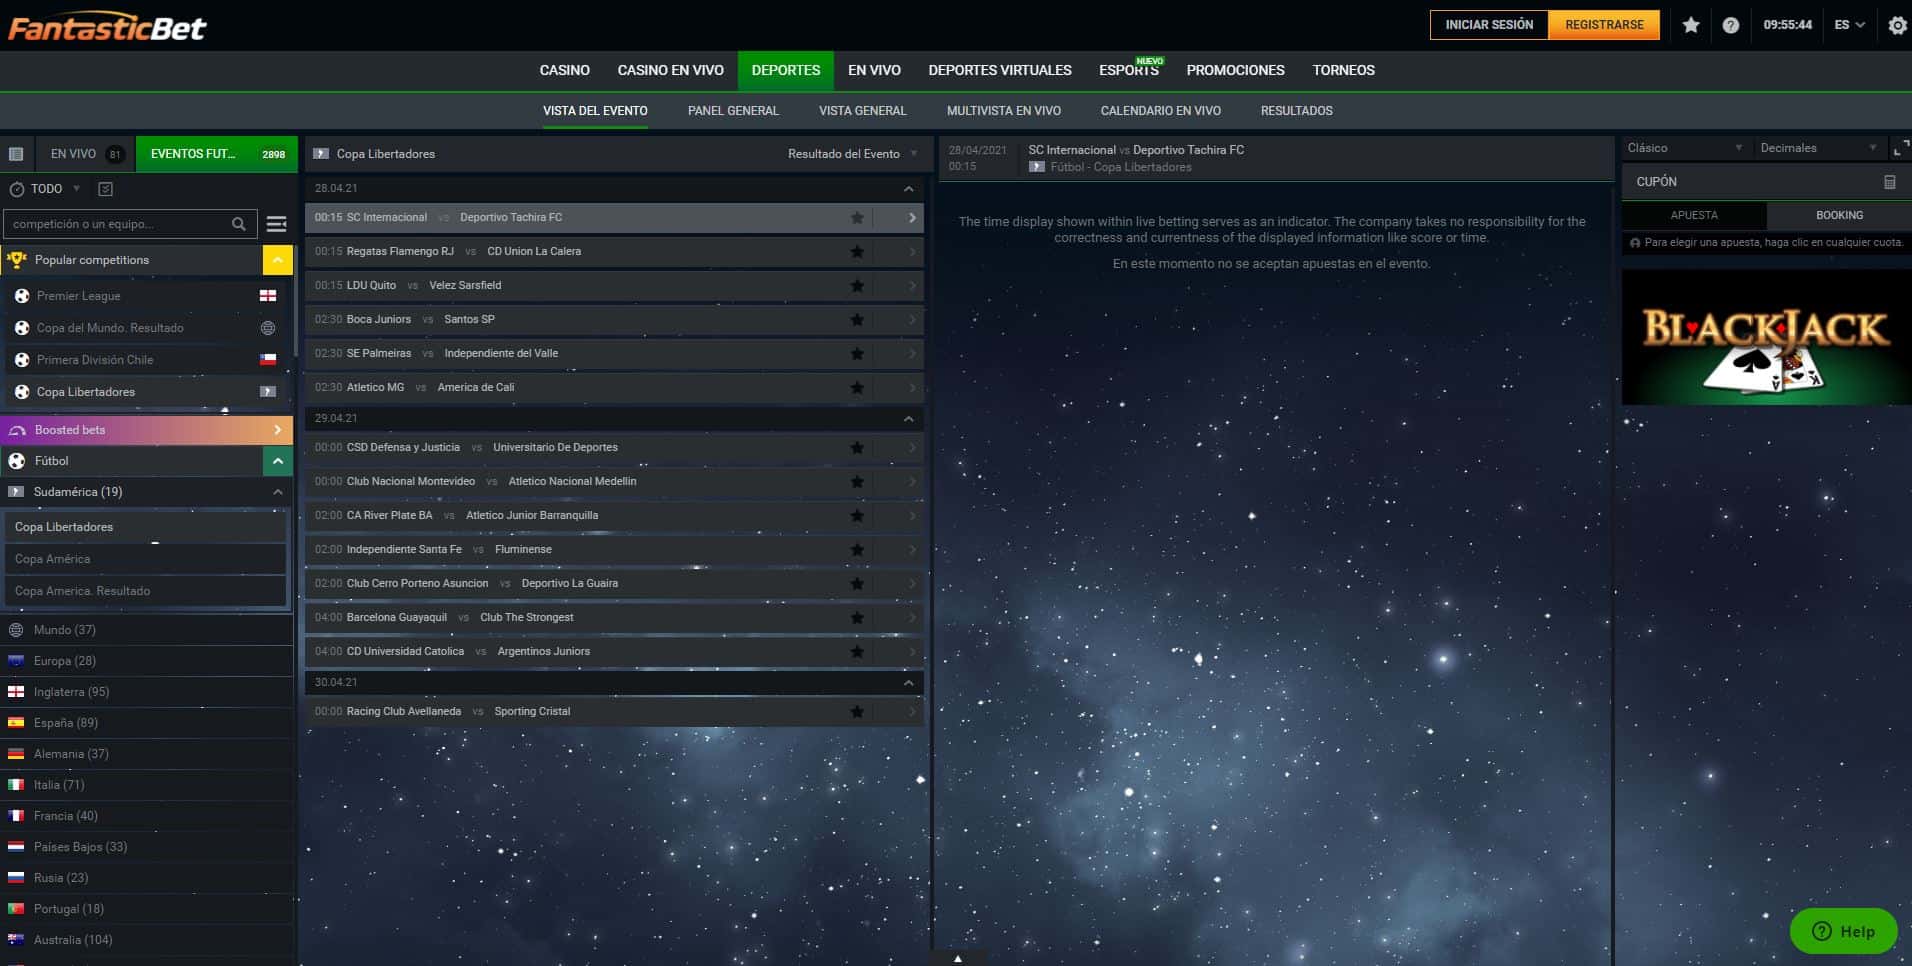This screenshot has height=966, width=1912.
Task: Open the TODO time filter dropdown
Action: click(46, 189)
